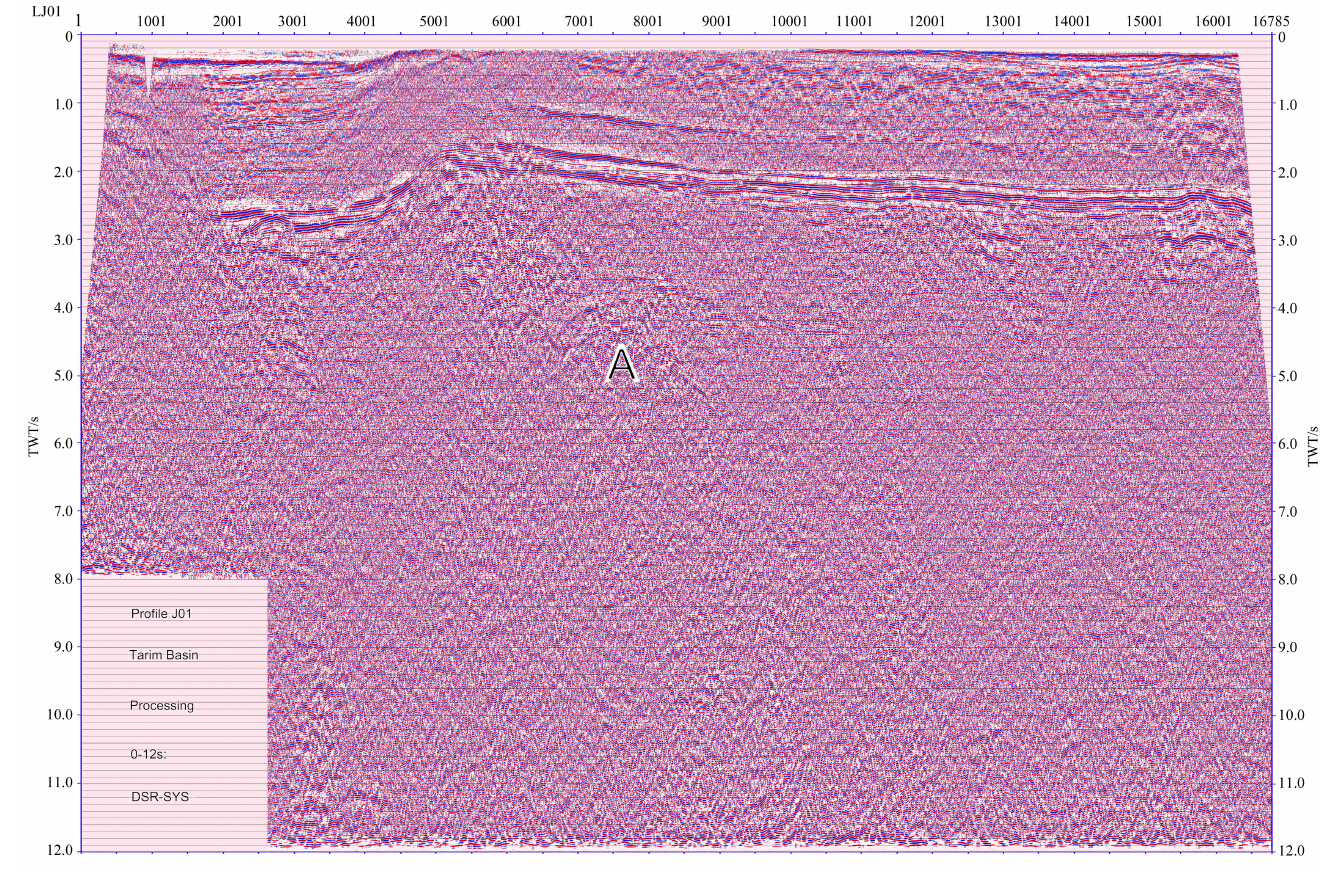Select 6.0 on the left time axis
The width and height of the screenshot is (1321, 871).
(61, 443)
